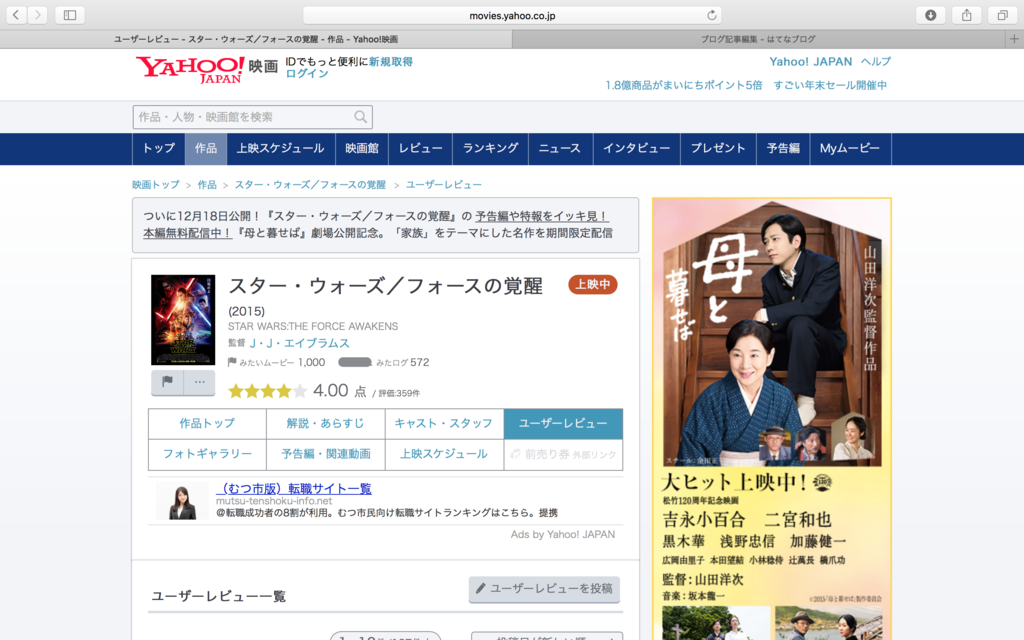Image resolution: width=1024 pixels, height=640 pixels.
Task: Open 上映スケジュール in the blue navigation bar
Action: pyautogui.click(x=280, y=148)
